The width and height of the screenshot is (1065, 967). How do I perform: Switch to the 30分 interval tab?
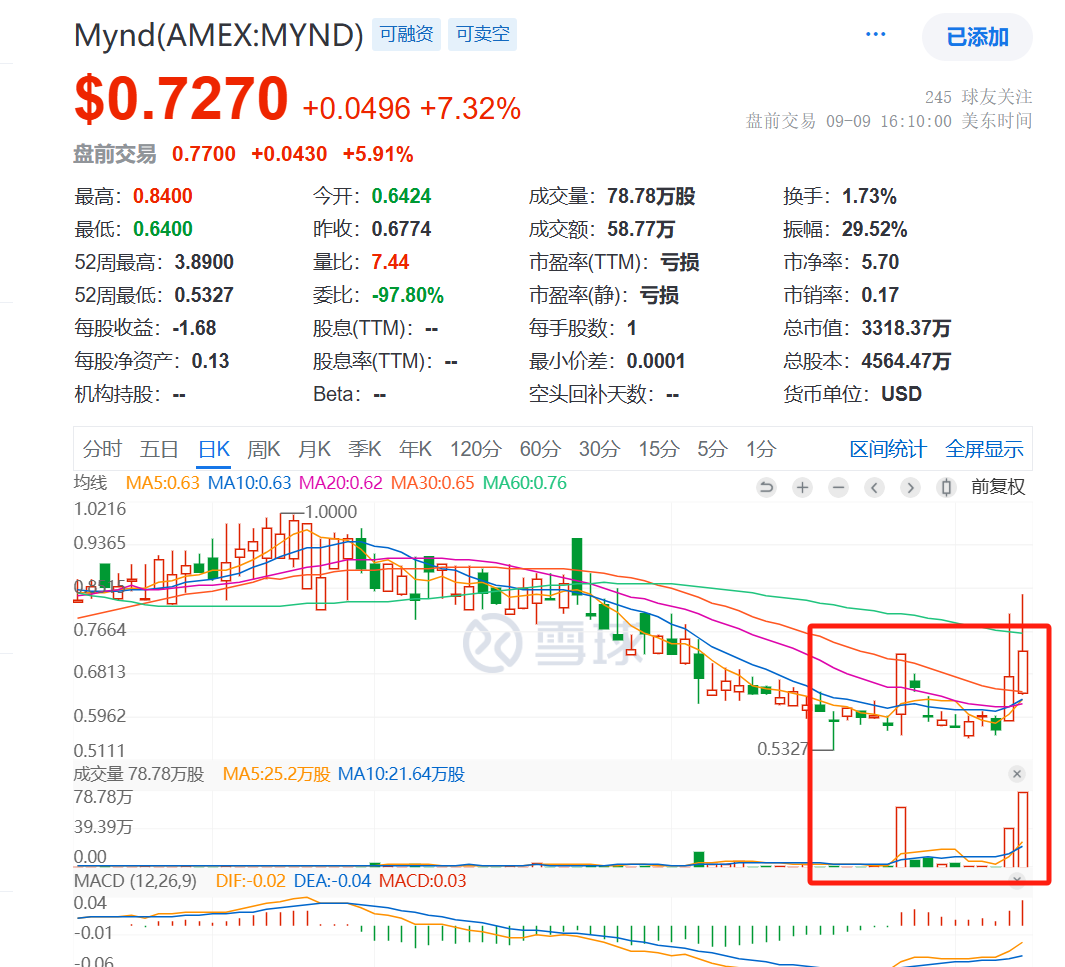599,449
